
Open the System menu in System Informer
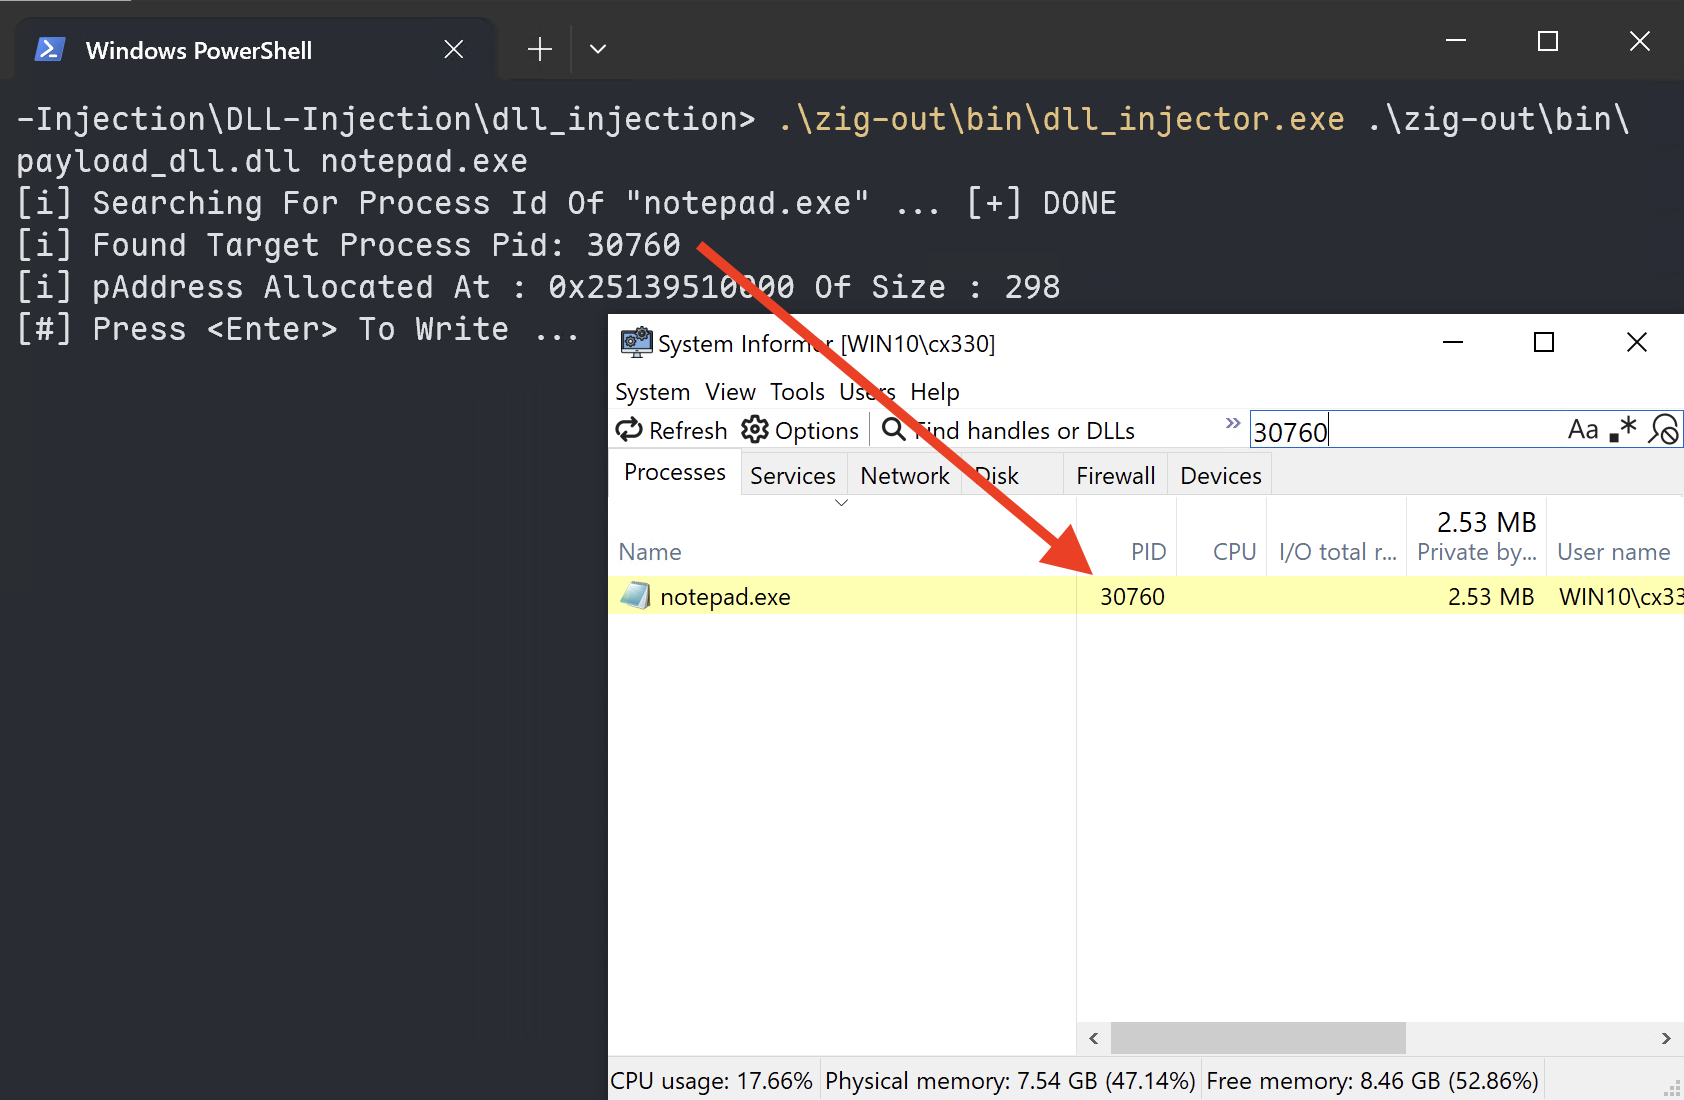pyautogui.click(x=653, y=392)
